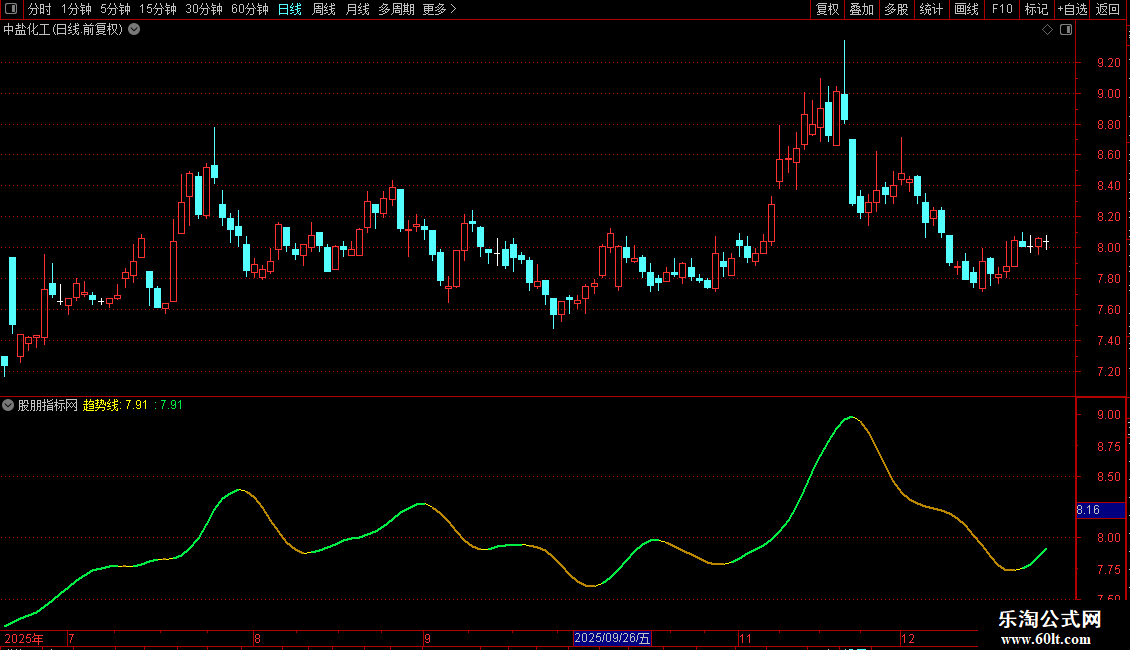The height and width of the screenshot is (650, 1130).
Task: Click the 2025年 label on the time axis
Action: 24,638
